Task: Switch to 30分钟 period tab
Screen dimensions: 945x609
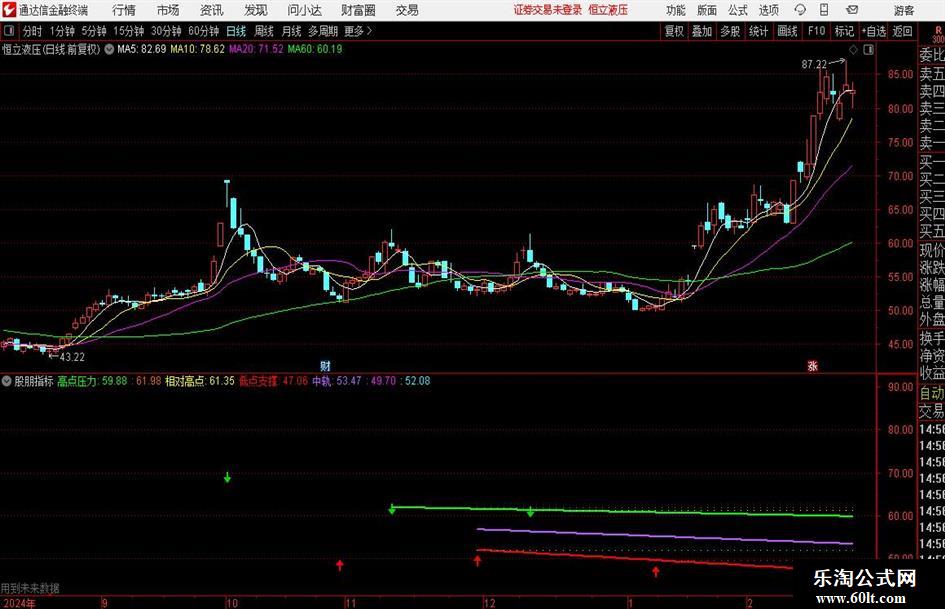Action: coord(166,31)
